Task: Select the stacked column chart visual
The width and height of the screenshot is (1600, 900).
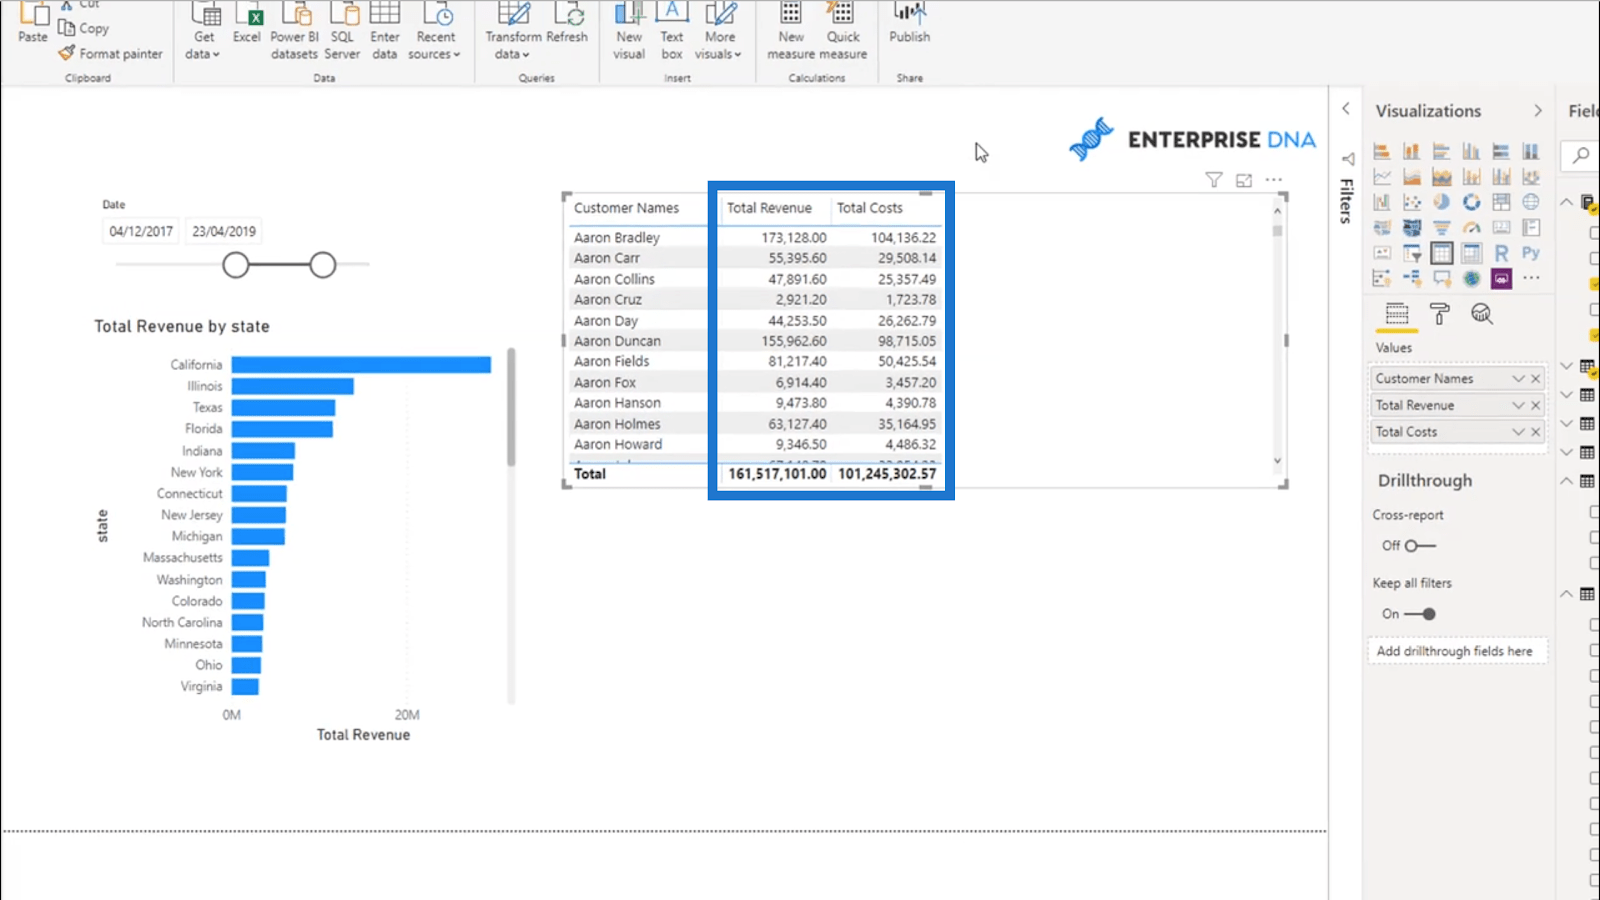Action: pyautogui.click(x=1411, y=151)
